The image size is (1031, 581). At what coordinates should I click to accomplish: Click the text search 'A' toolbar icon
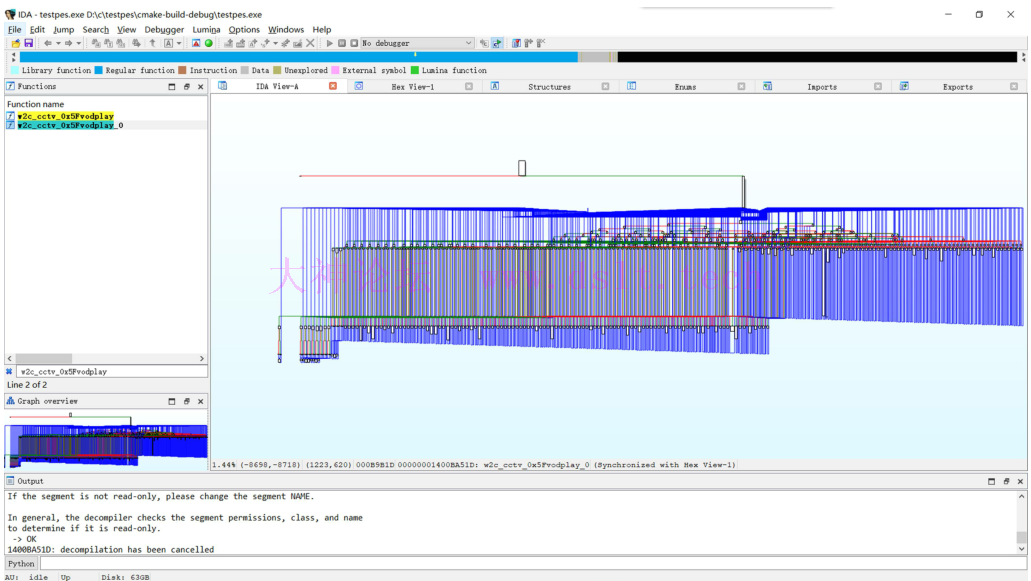[x=168, y=43]
